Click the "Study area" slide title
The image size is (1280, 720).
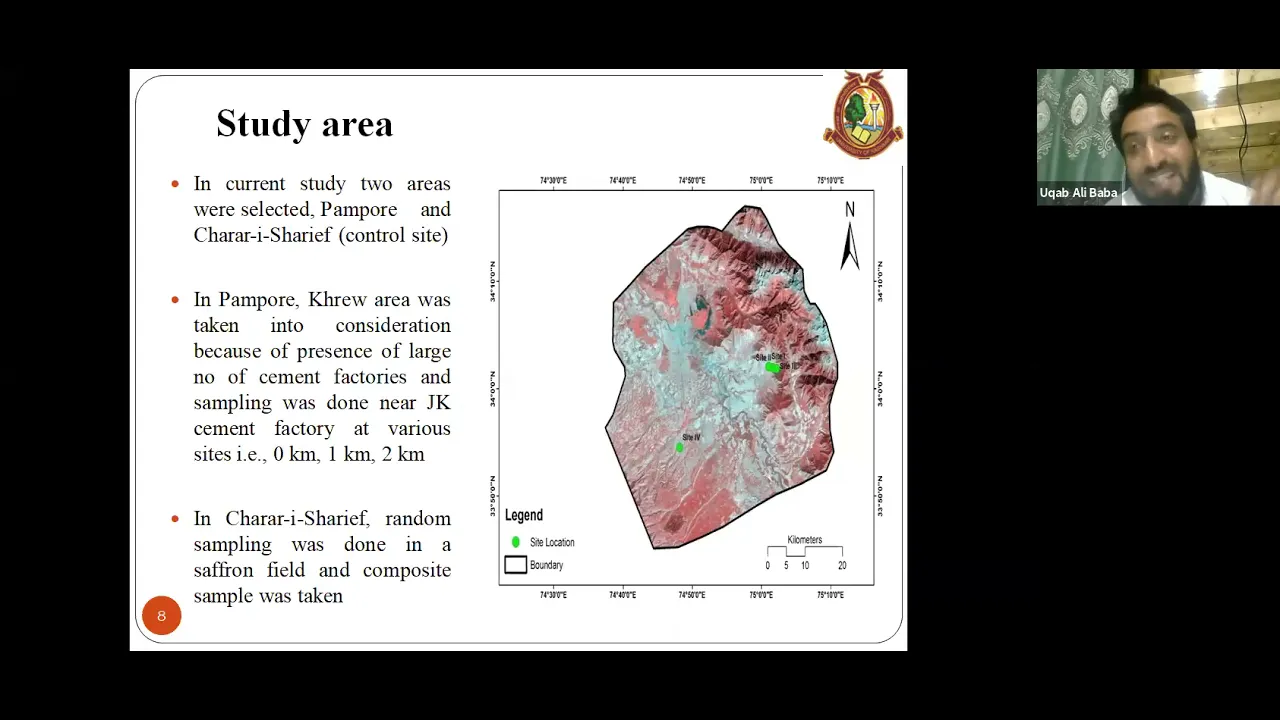click(305, 124)
